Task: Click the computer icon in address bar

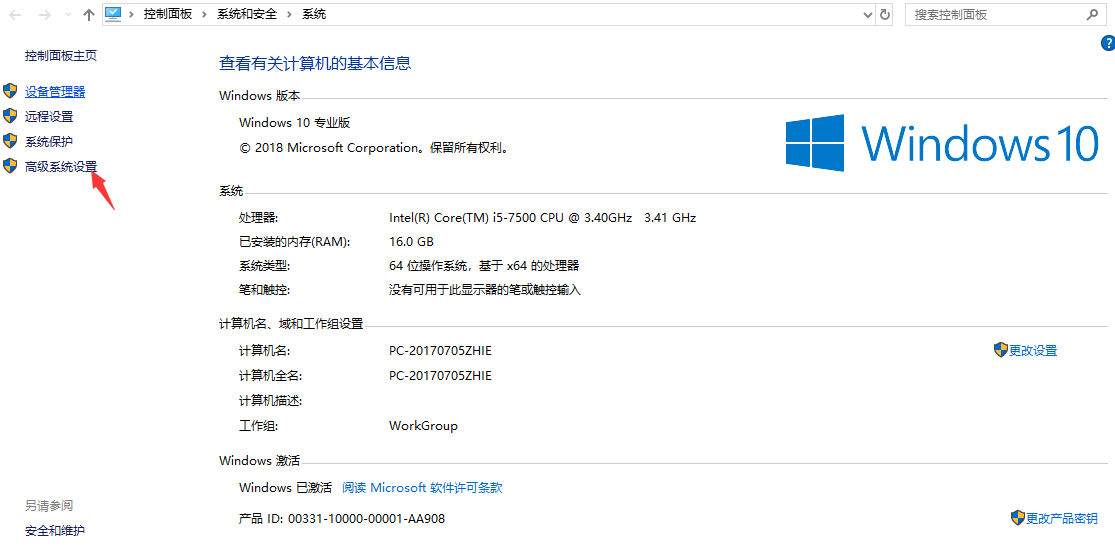Action: click(x=113, y=14)
